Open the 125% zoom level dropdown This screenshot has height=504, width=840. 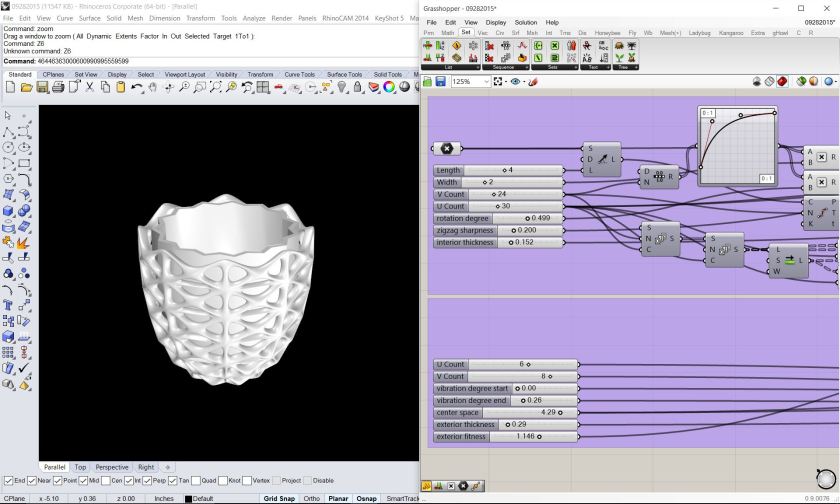(x=486, y=81)
